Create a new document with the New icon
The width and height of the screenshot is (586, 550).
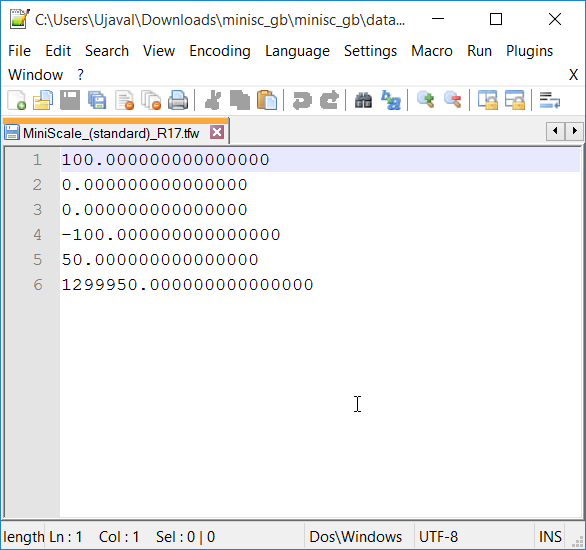click(x=17, y=101)
